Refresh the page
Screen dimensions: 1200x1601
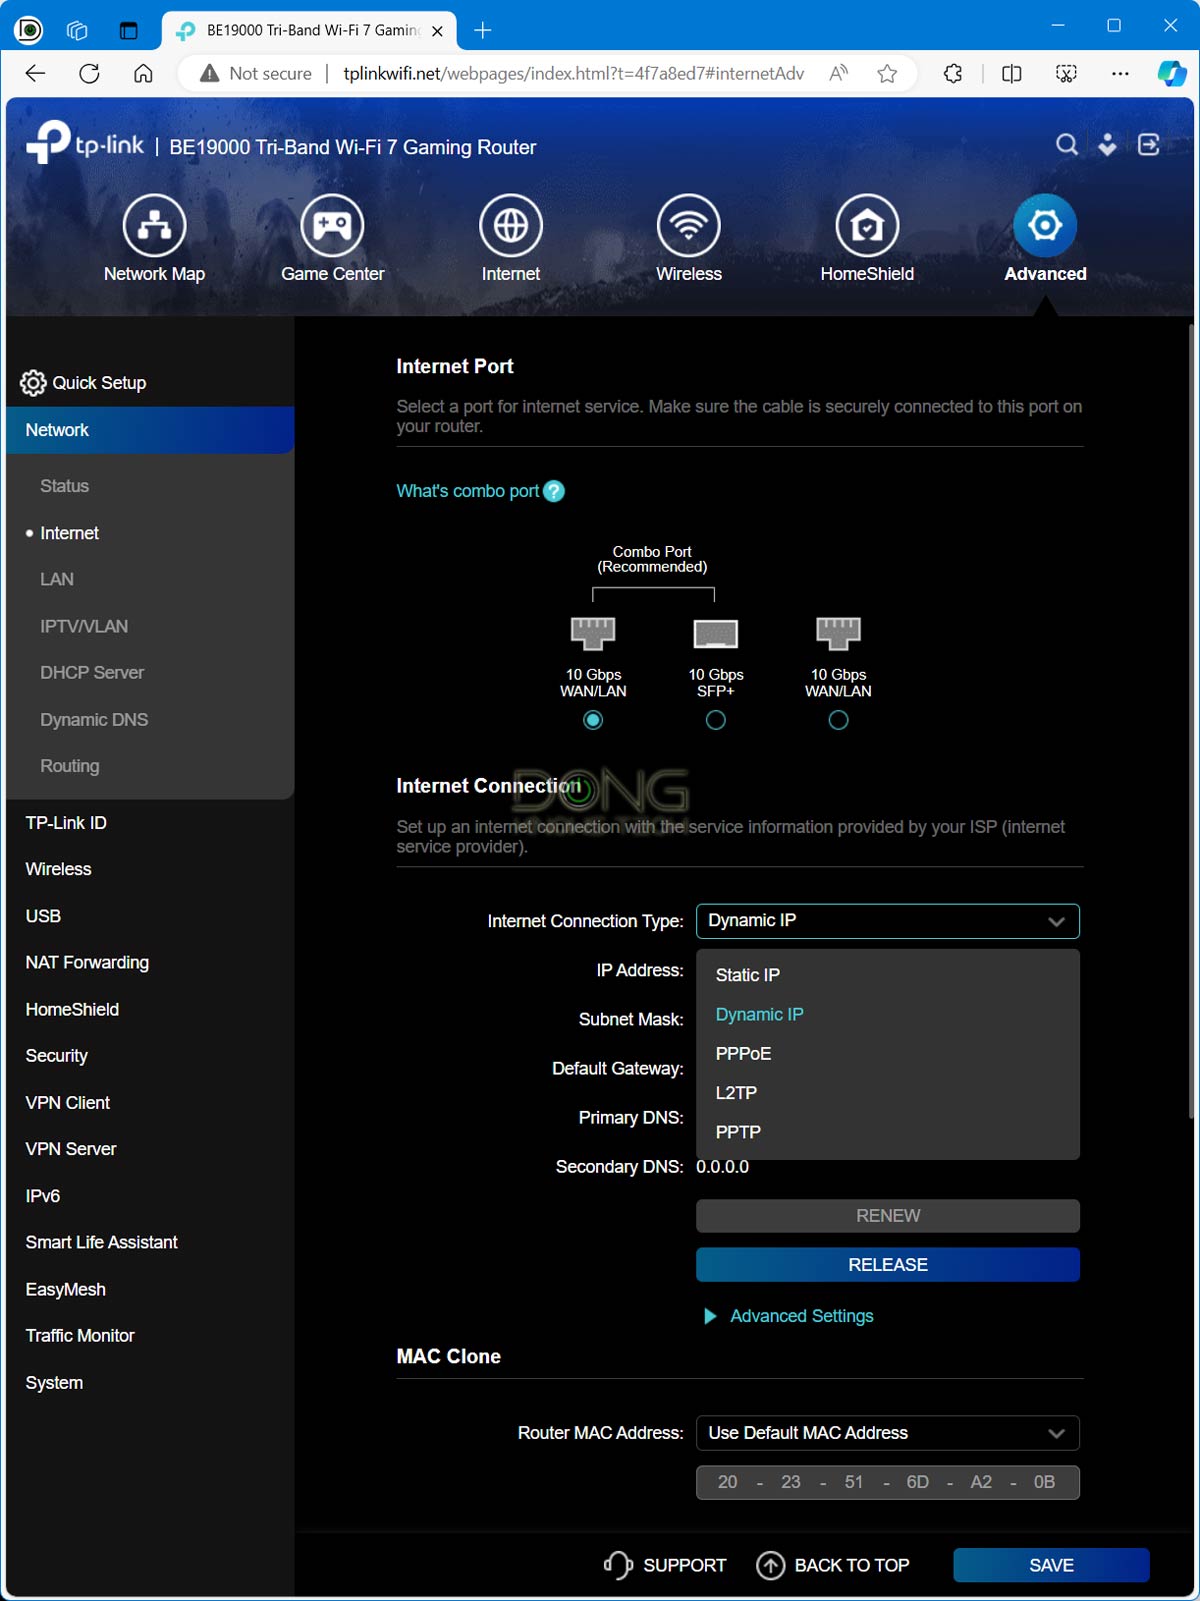point(89,73)
